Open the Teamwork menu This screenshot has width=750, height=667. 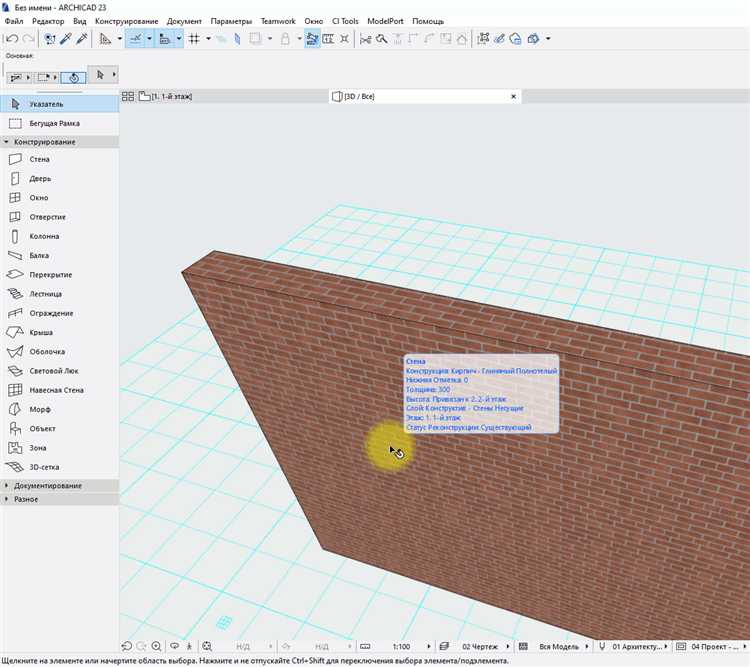tap(277, 21)
